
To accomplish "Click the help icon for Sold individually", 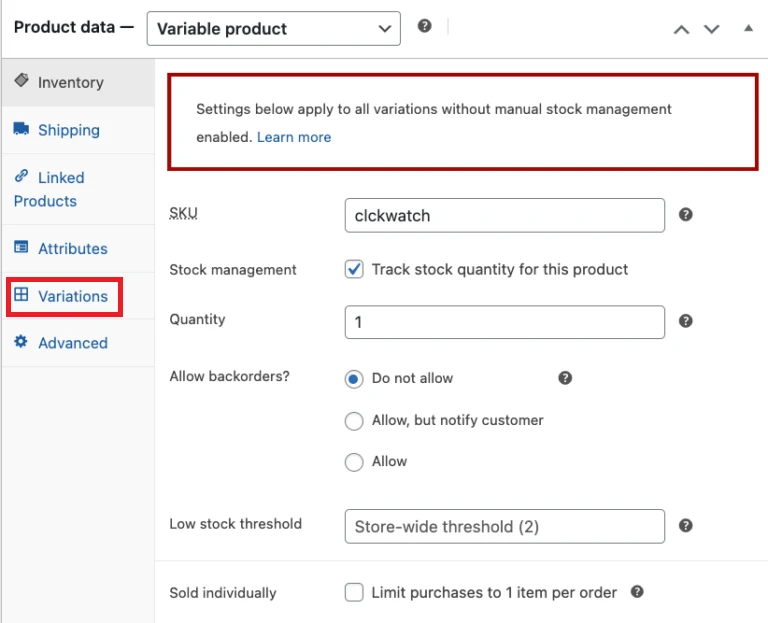I will coord(637,592).
